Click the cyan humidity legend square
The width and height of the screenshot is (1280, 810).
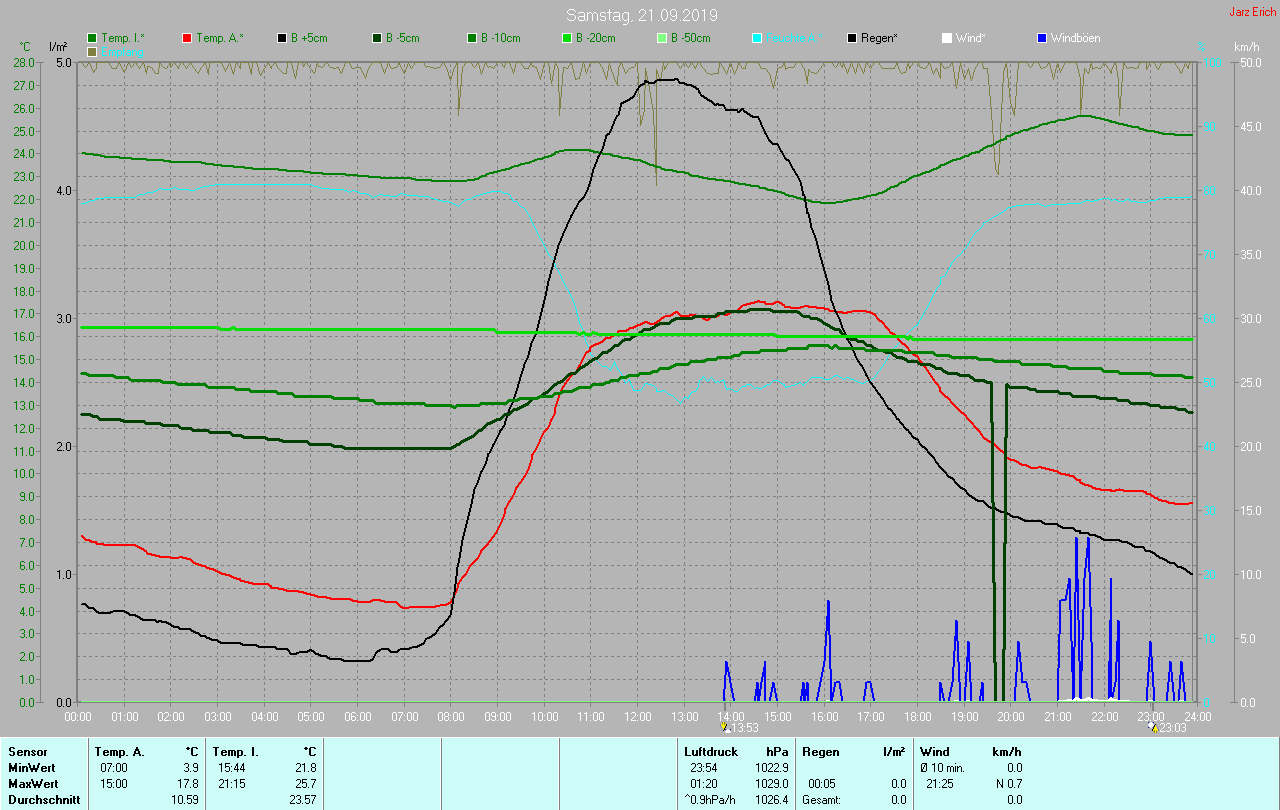pyautogui.click(x=757, y=38)
